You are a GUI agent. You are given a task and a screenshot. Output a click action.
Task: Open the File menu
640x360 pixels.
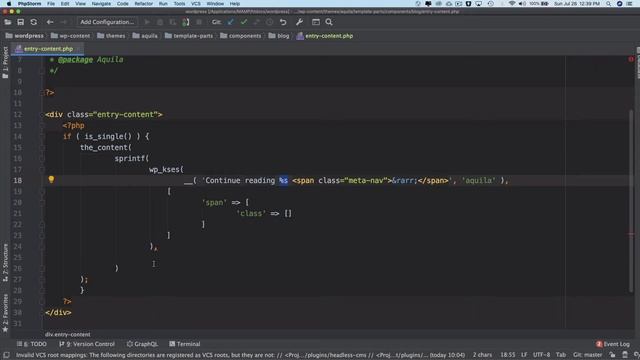point(51,4)
